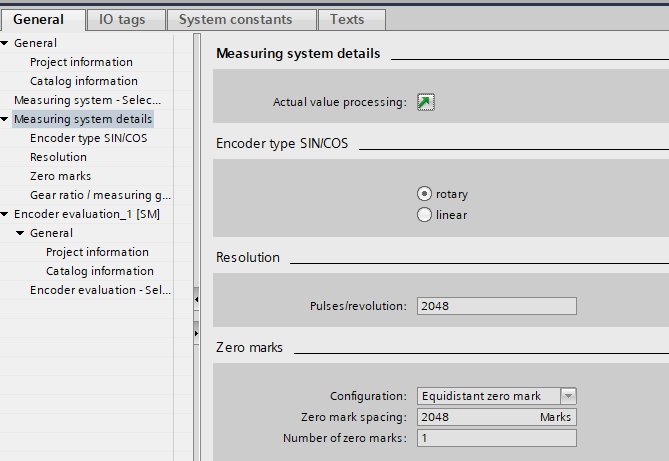The image size is (669, 461).
Task: Collapse Encoder evaluation_1 [SM] node
Action: (x=6, y=214)
